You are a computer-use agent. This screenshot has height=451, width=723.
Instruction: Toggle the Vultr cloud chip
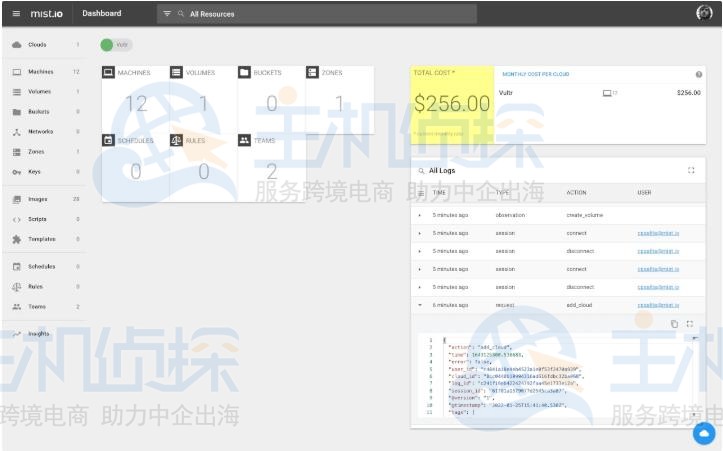[116, 45]
